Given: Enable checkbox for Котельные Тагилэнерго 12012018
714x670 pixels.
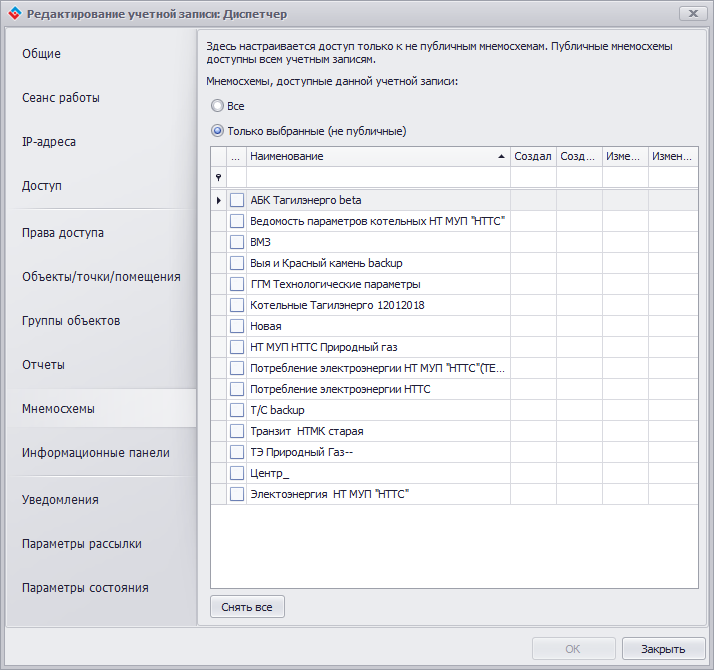Looking at the screenshot, I should tap(237, 305).
